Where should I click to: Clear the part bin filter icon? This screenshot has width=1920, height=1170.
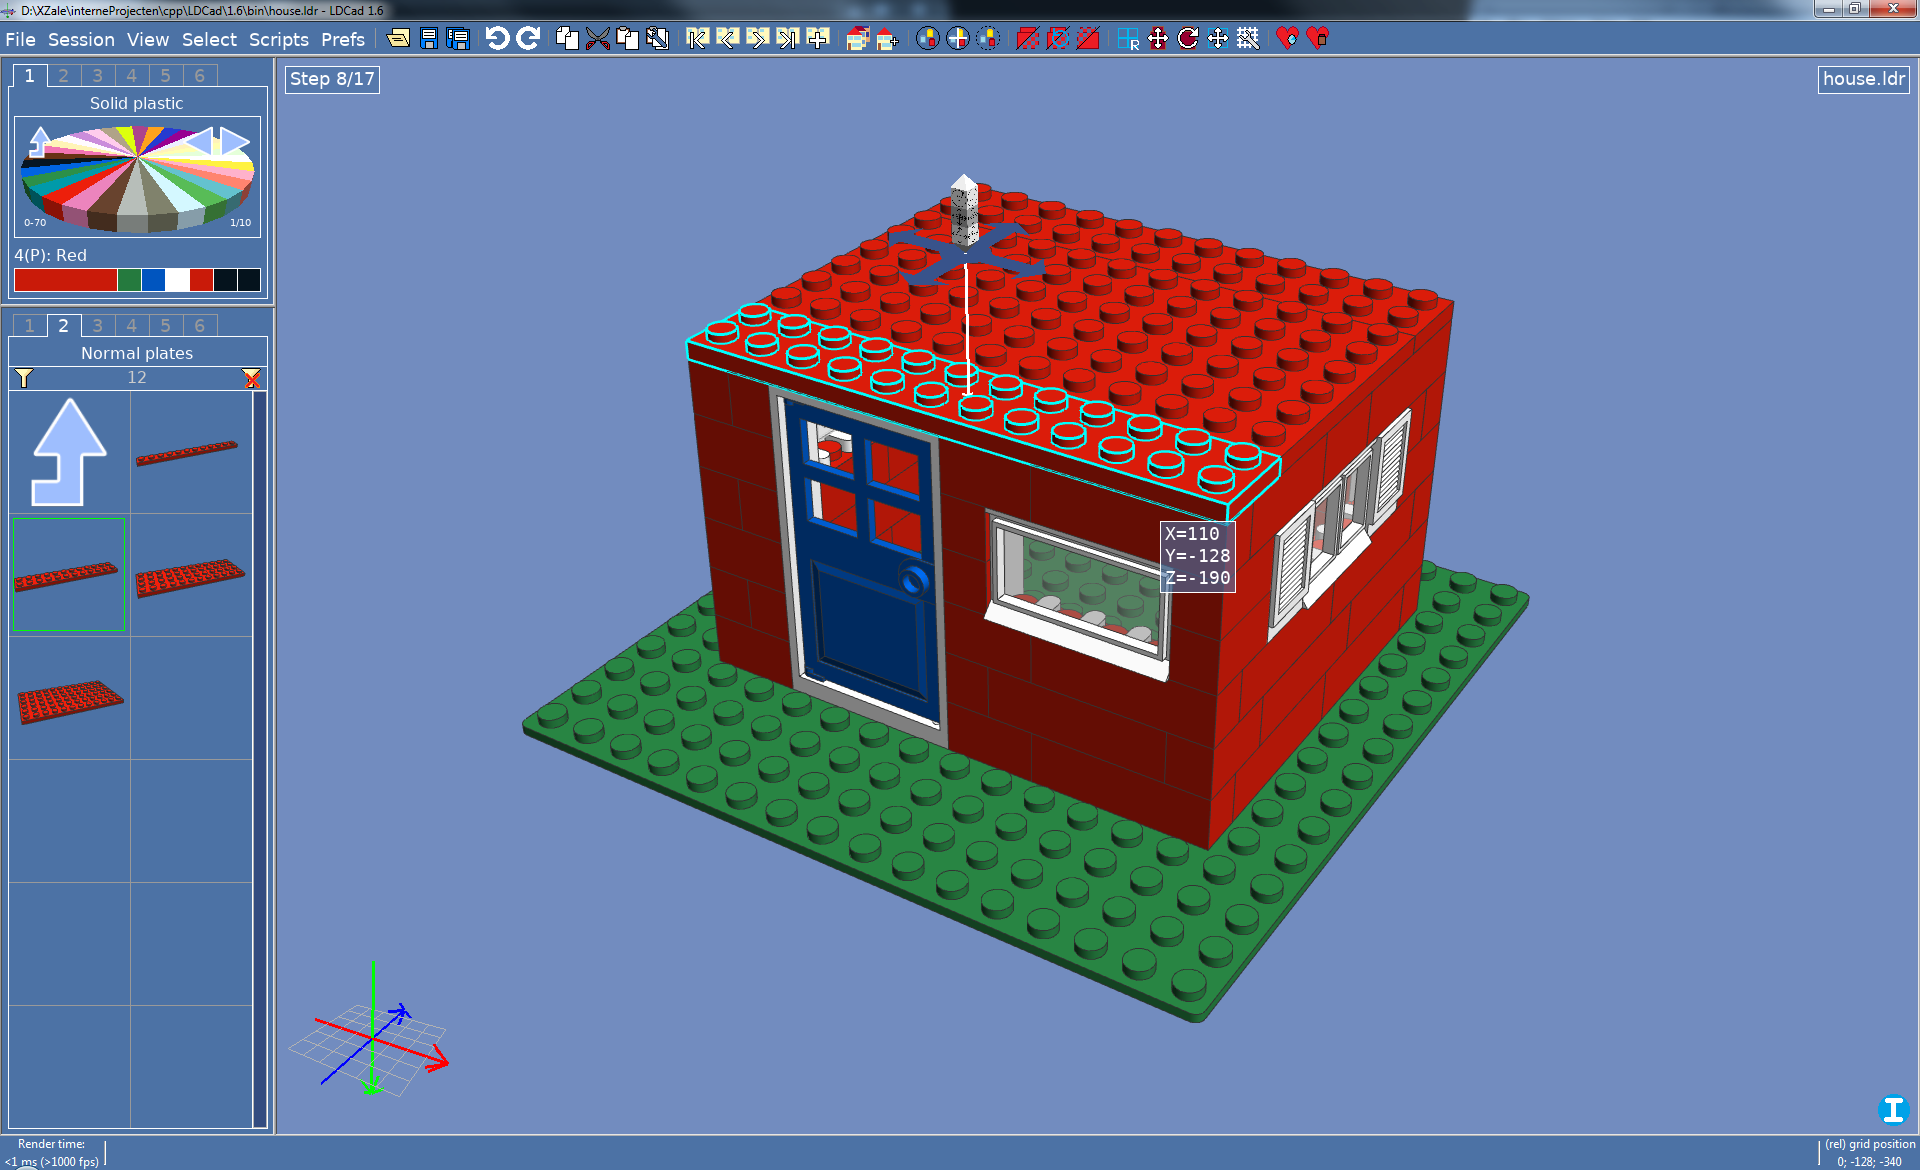(x=251, y=378)
